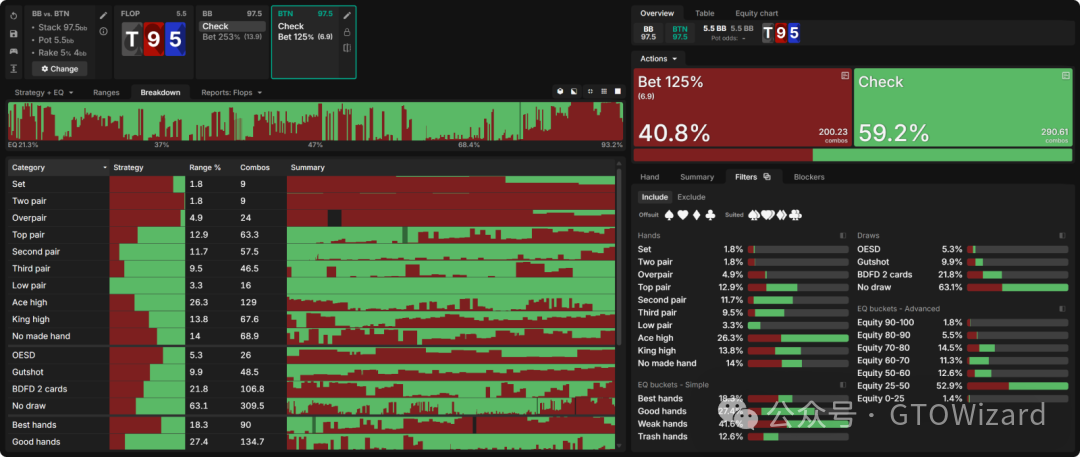Click the lock icon in BTN panel
1080x457 pixels.
[x=347, y=32]
